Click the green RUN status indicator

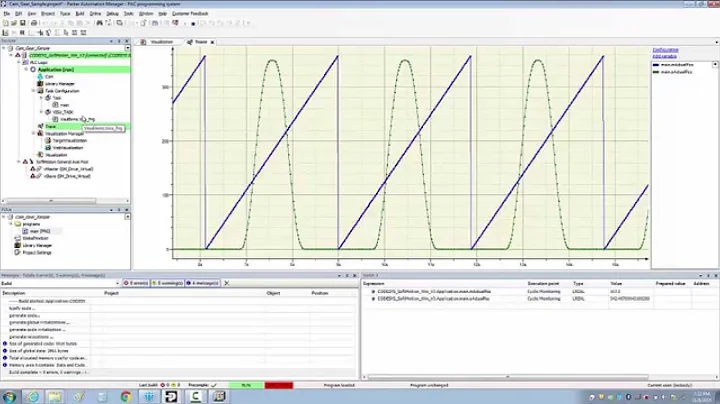coord(246,385)
